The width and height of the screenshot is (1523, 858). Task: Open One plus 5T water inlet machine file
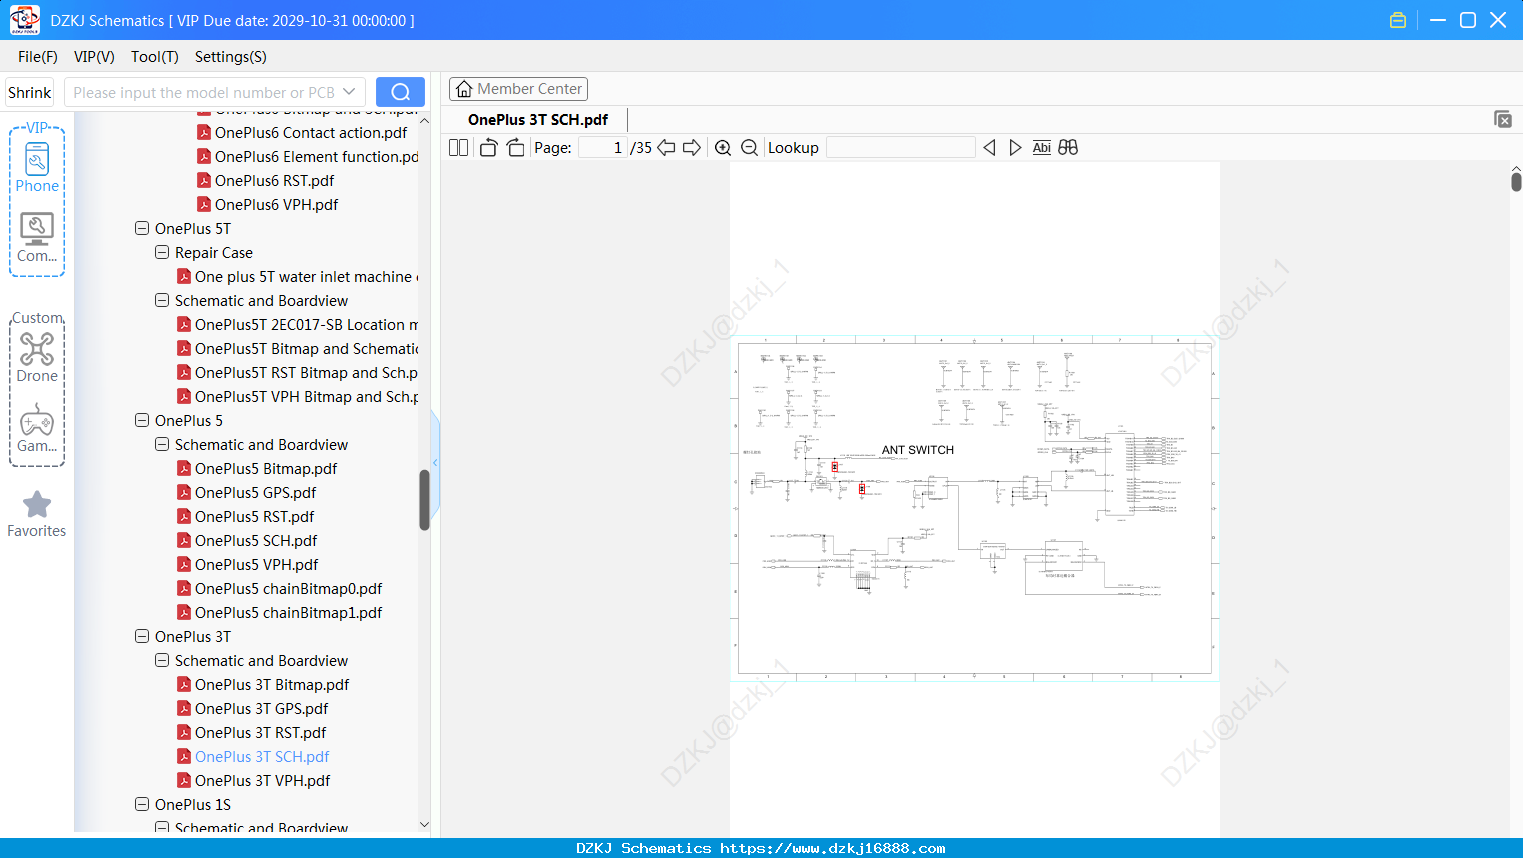[x=297, y=276]
